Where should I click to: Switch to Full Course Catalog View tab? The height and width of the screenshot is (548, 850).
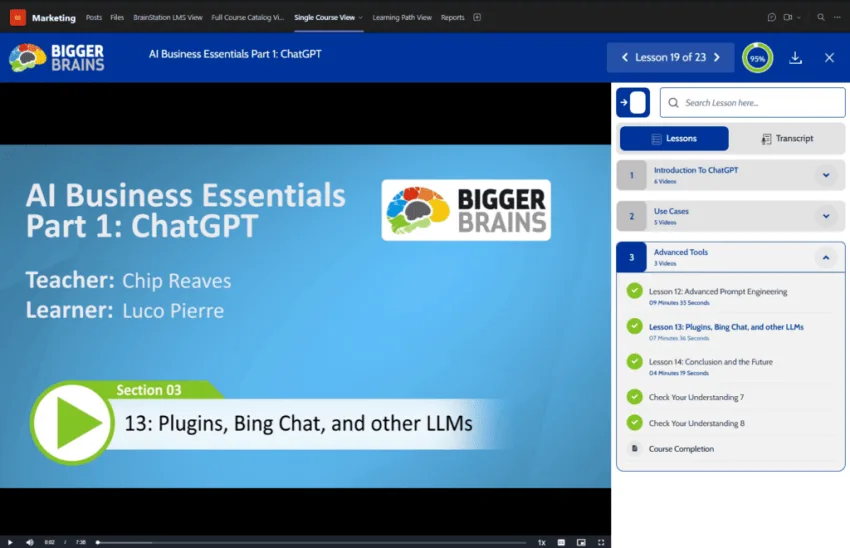coord(248,17)
